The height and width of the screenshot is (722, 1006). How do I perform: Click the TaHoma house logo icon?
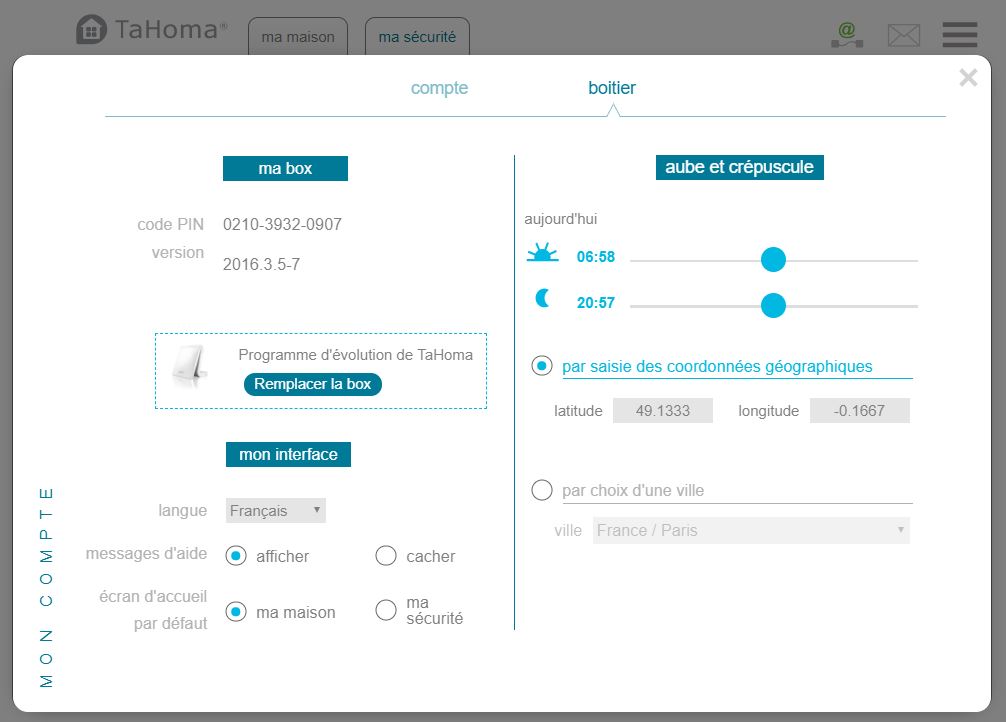[91, 30]
